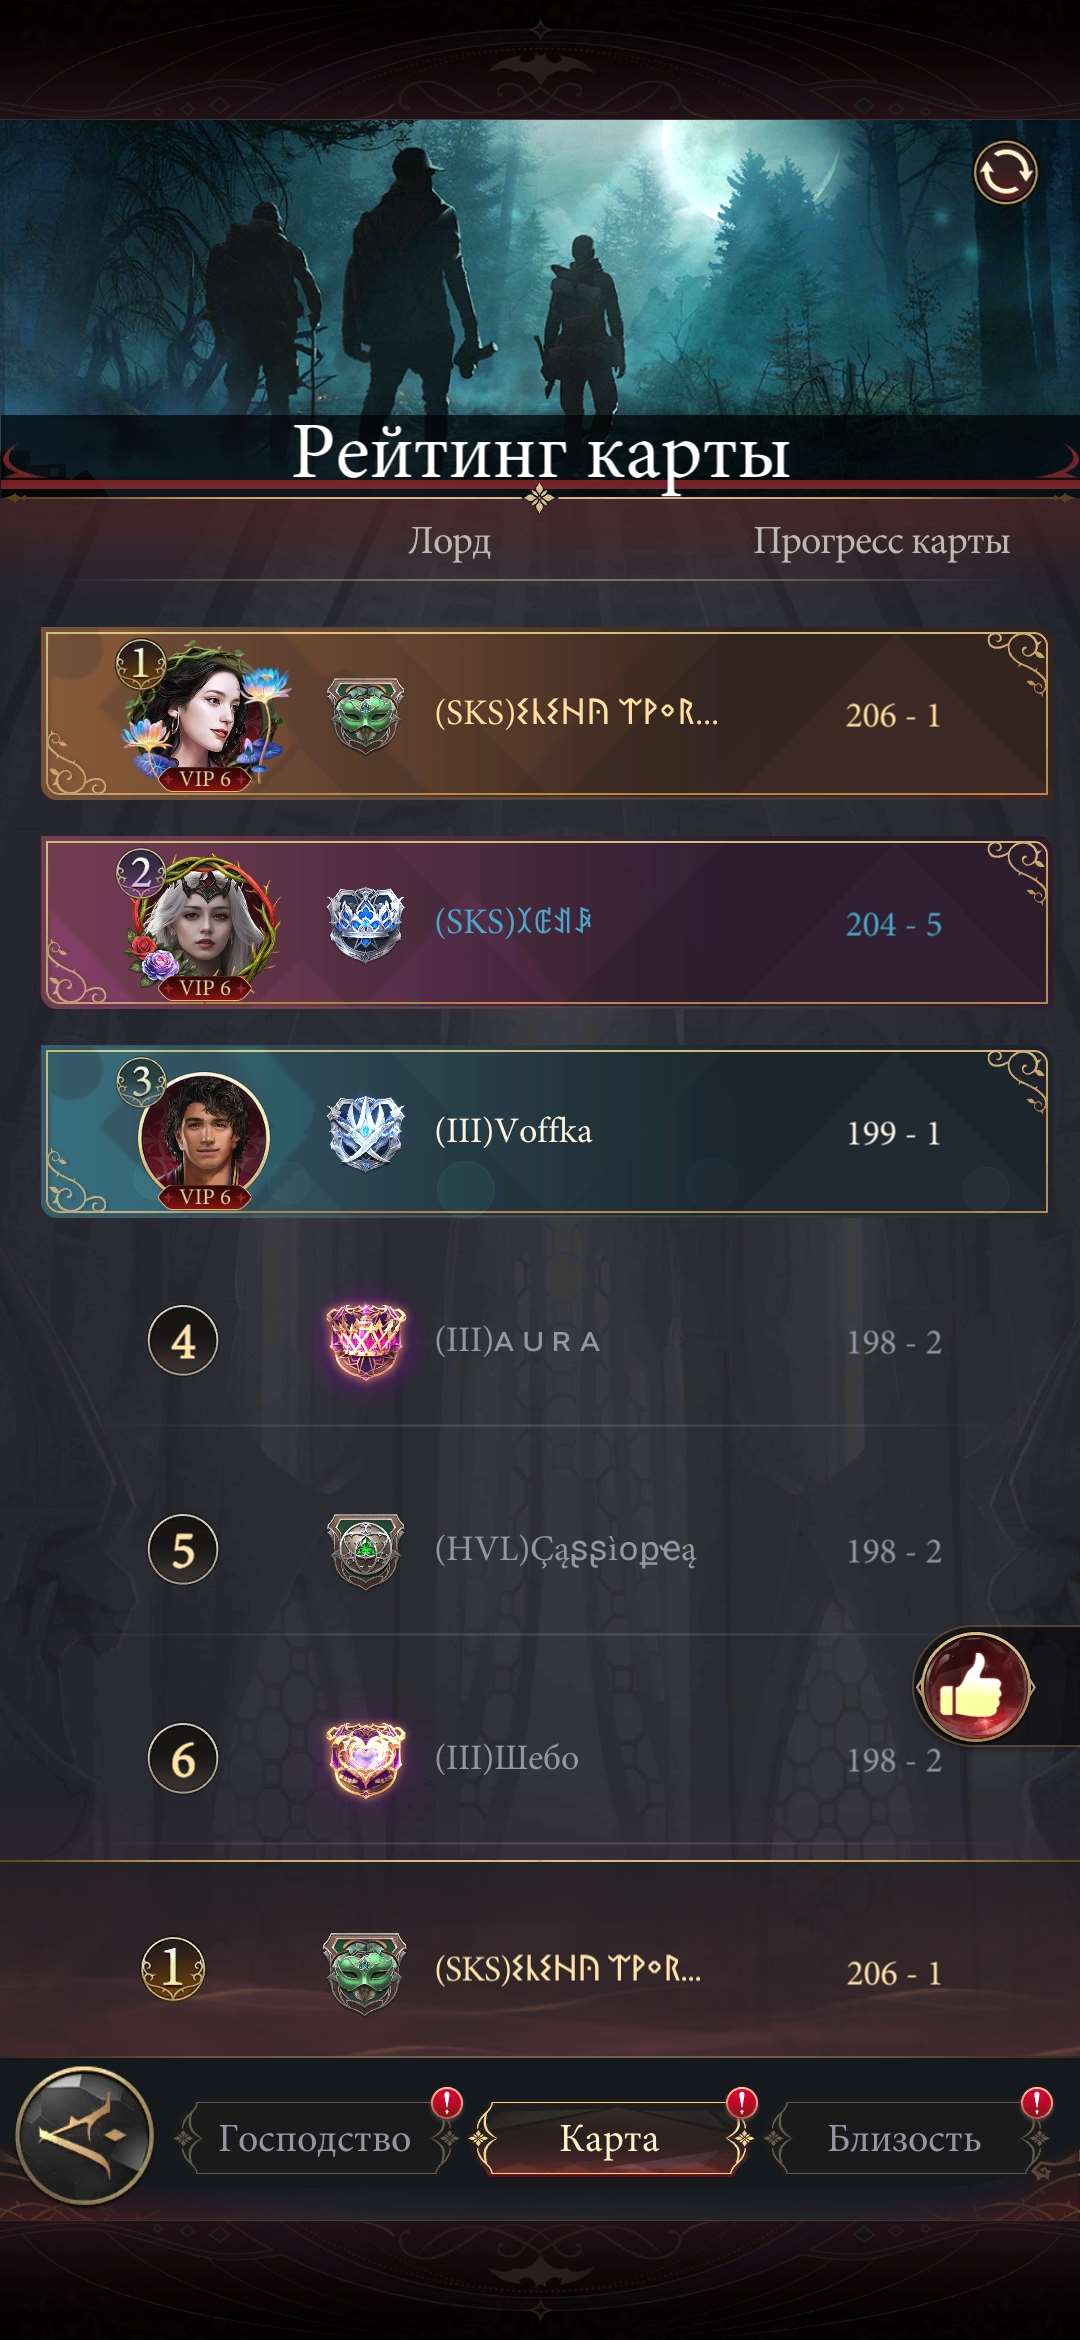This screenshot has width=1080, height=2340.
Task: Select the Карта tab
Action: (610, 2138)
